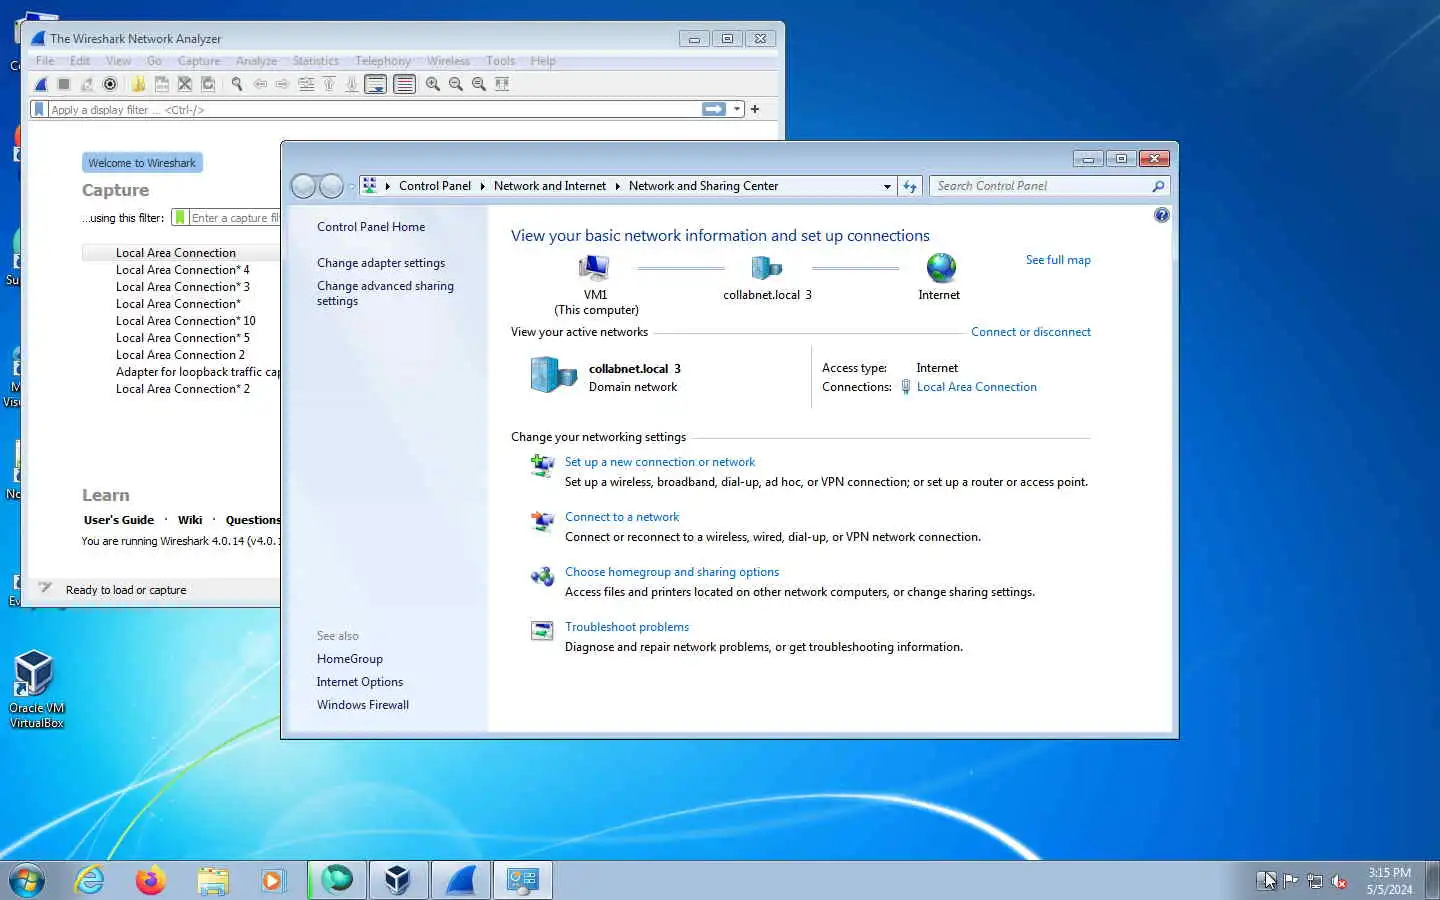Viewport: 1440px width, 900px height.
Task: Restart the current capture in the Wireshark toolbar
Action: click(x=87, y=84)
